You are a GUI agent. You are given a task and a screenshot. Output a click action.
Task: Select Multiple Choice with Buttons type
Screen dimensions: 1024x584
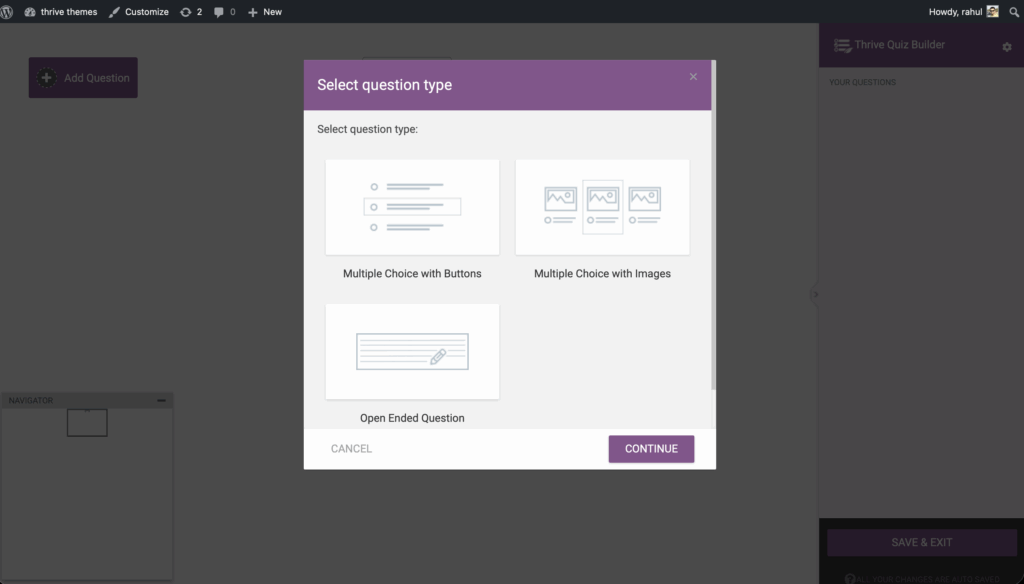tap(412, 208)
